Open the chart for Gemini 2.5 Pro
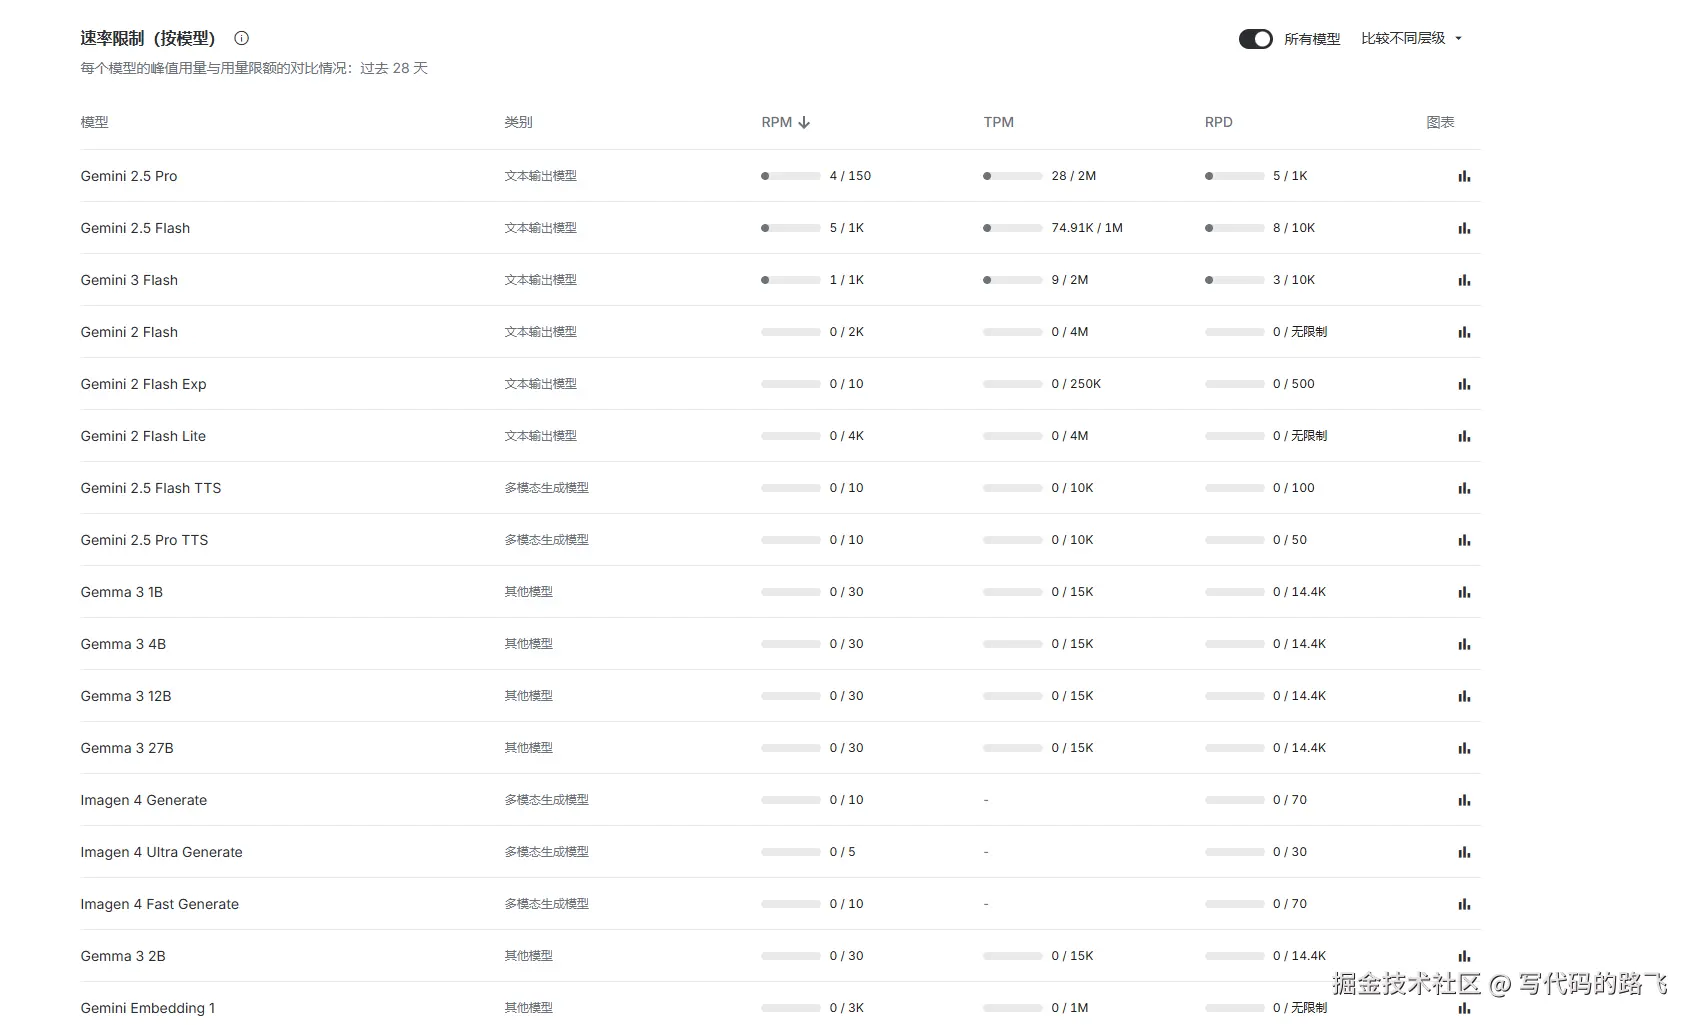The image size is (1695, 1025). click(x=1464, y=176)
